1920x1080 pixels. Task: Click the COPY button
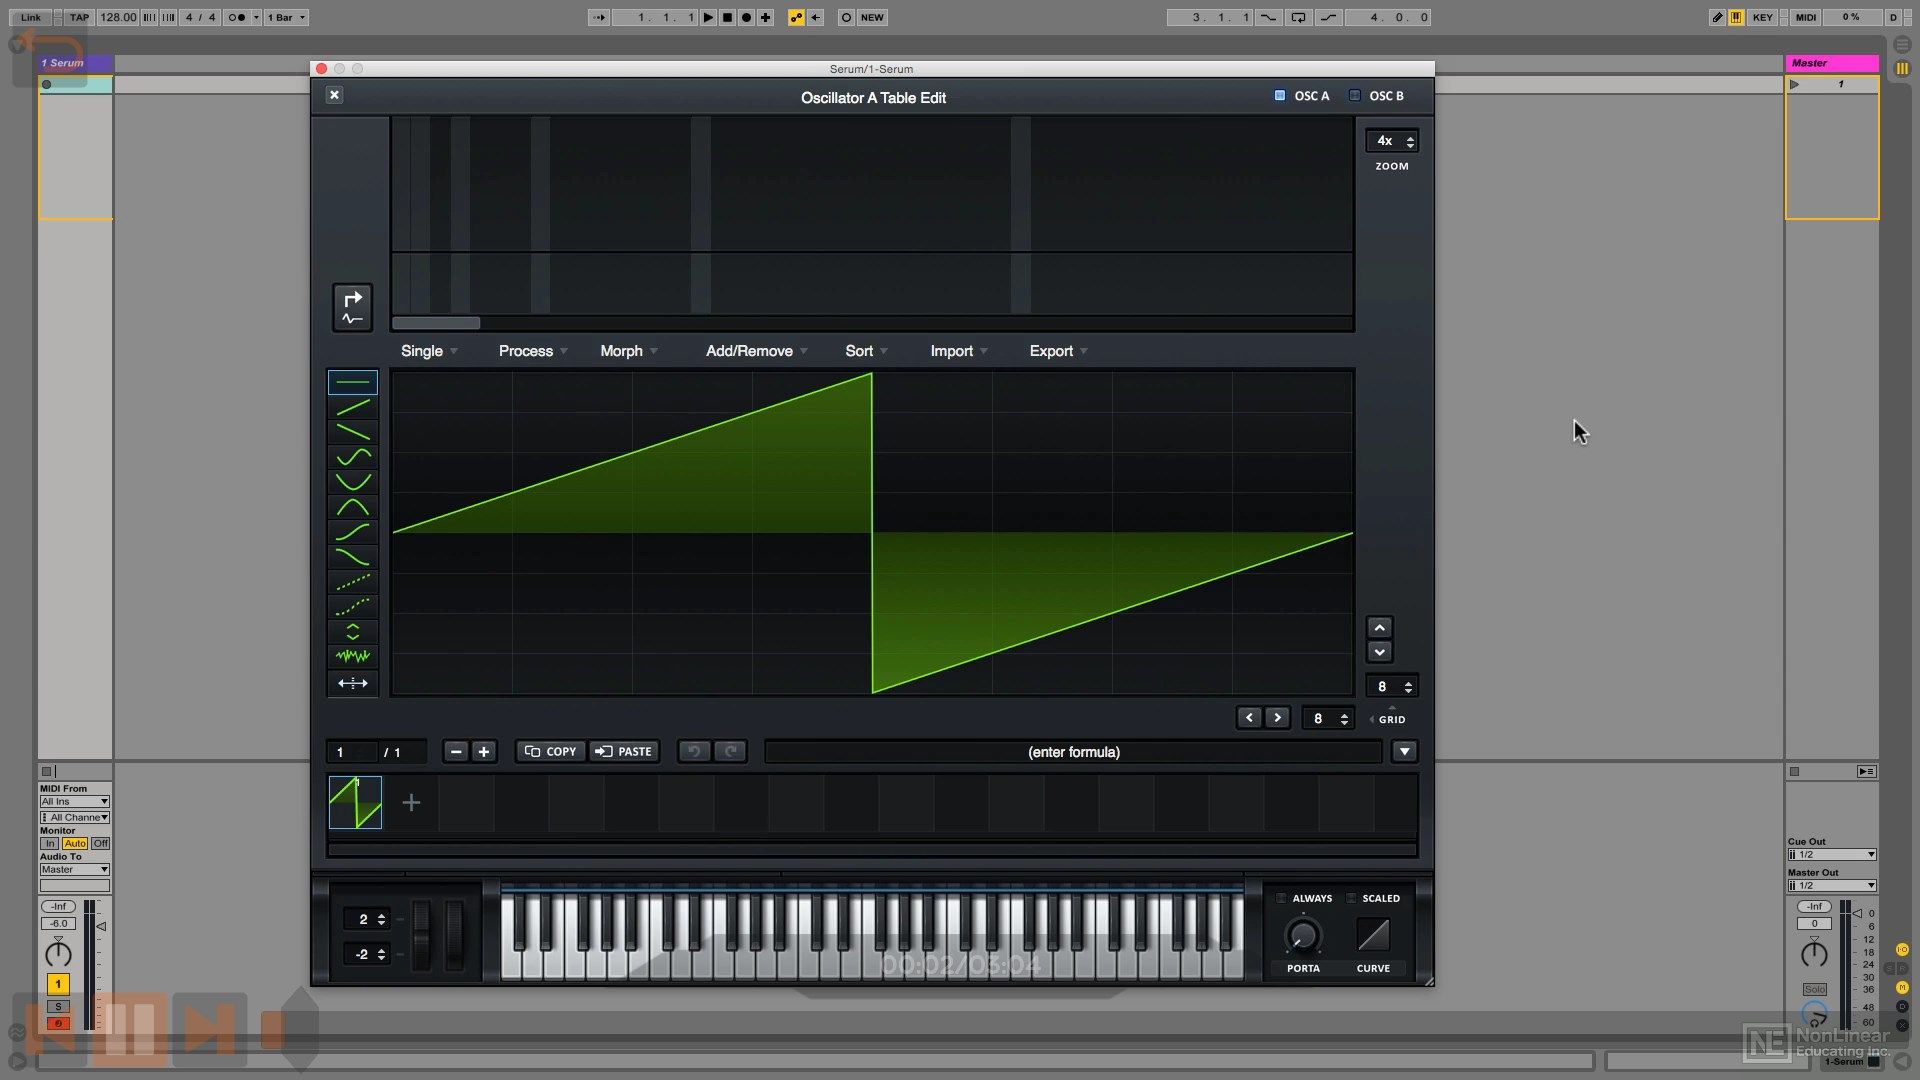coord(551,751)
